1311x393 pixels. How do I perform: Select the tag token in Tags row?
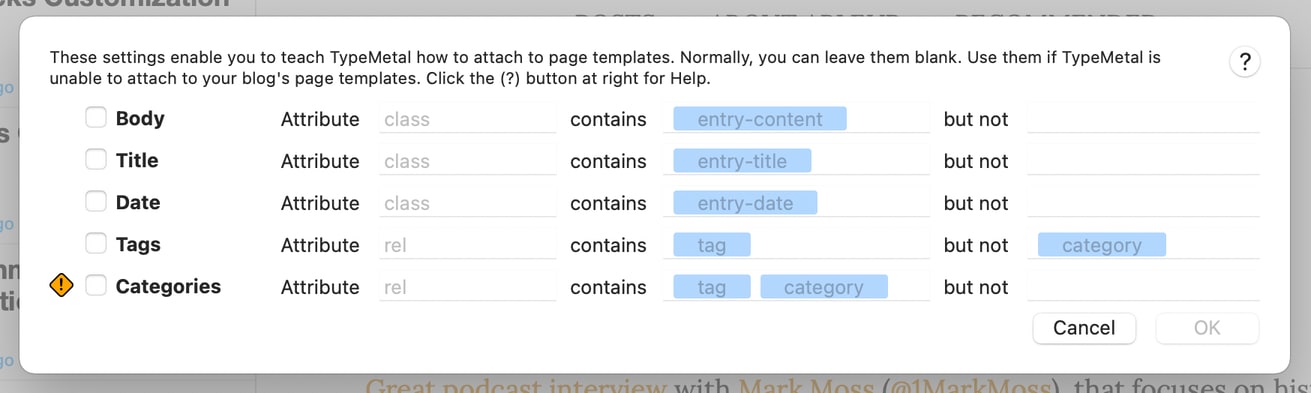tap(712, 245)
